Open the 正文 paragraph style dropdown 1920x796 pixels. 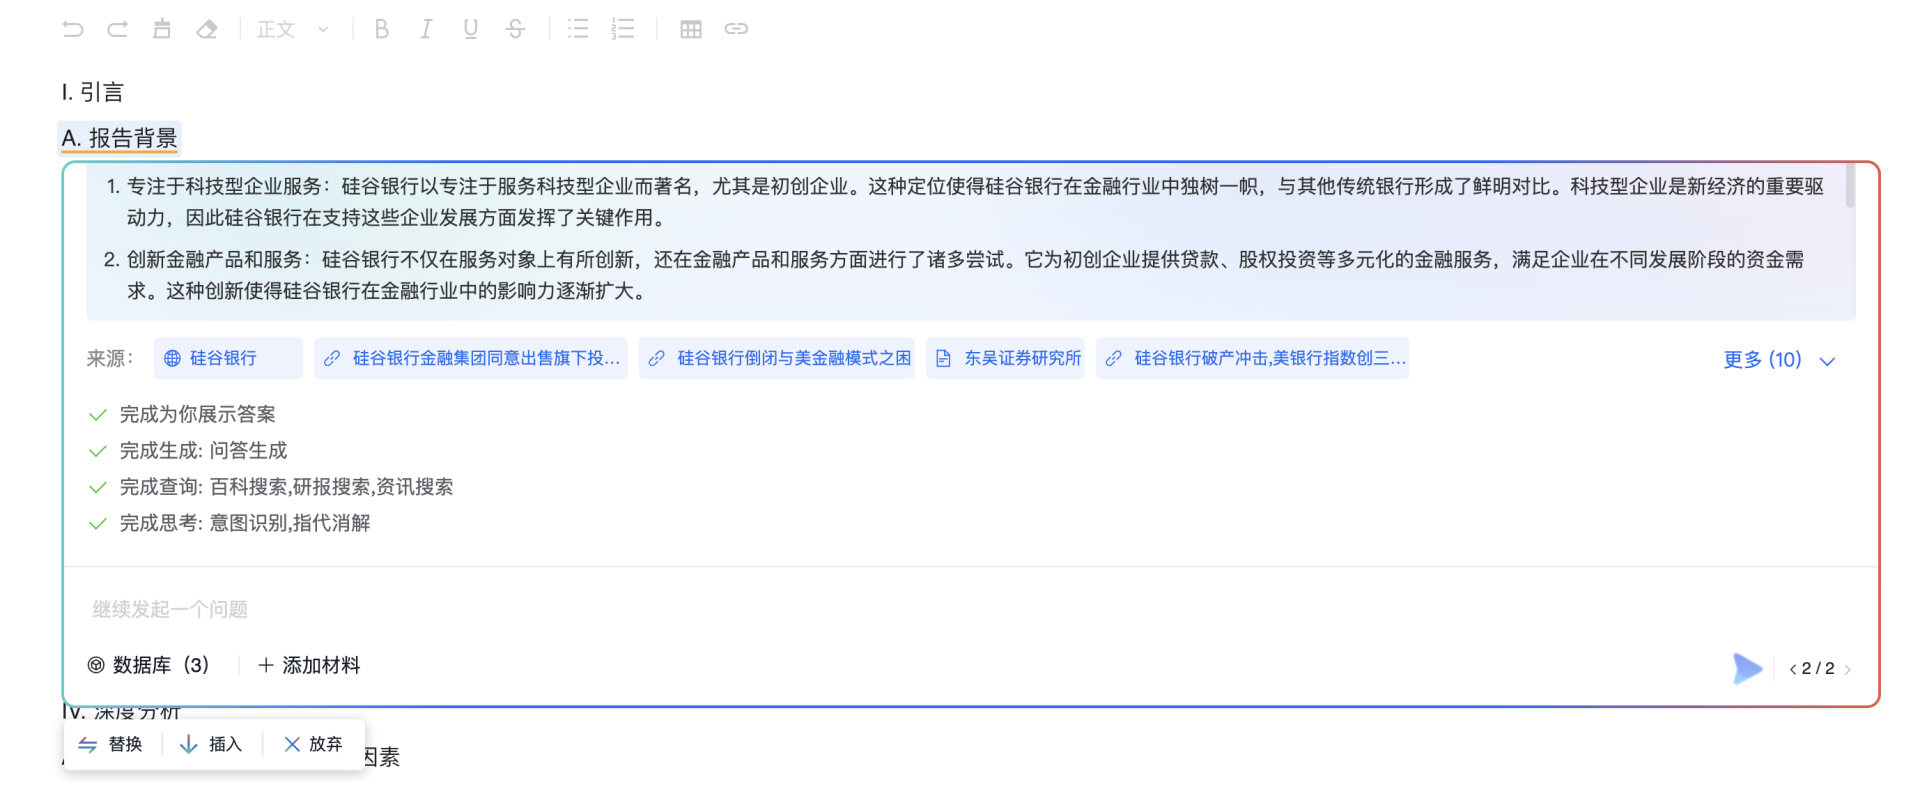pyautogui.click(x=293, y=29)
